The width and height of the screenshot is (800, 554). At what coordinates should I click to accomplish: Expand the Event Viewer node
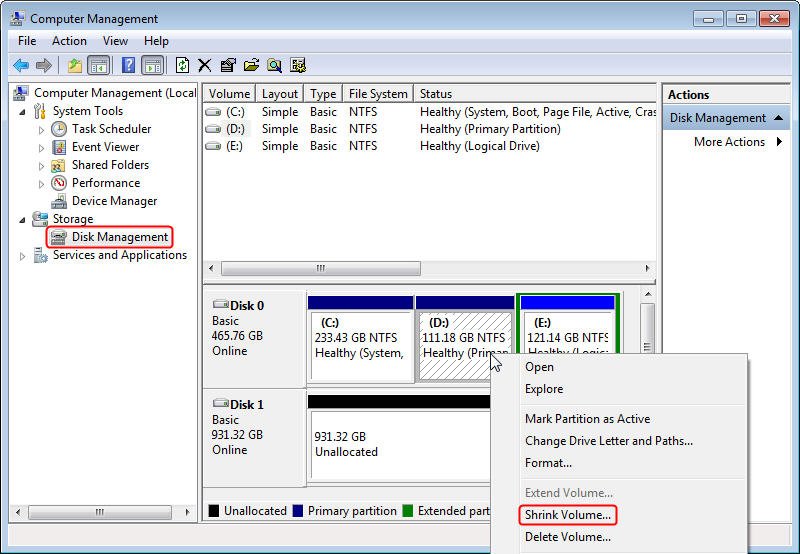click(41, 148)
